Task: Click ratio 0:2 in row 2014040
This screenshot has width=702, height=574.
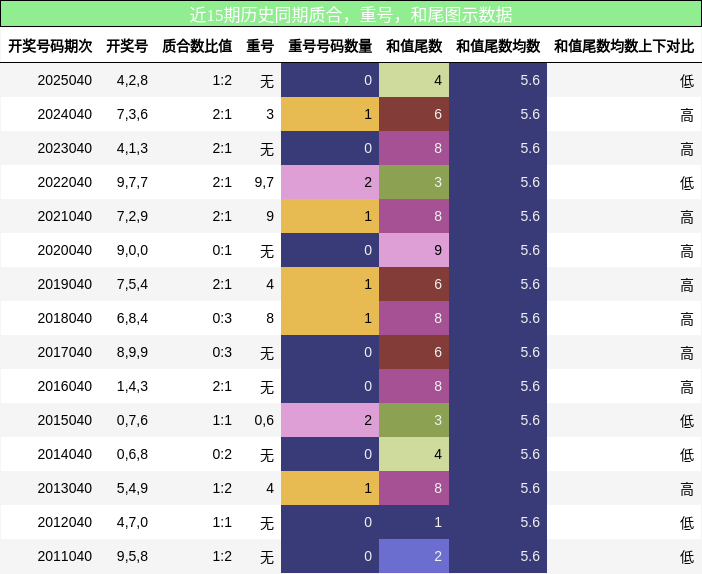Action: tap(222, 454)
